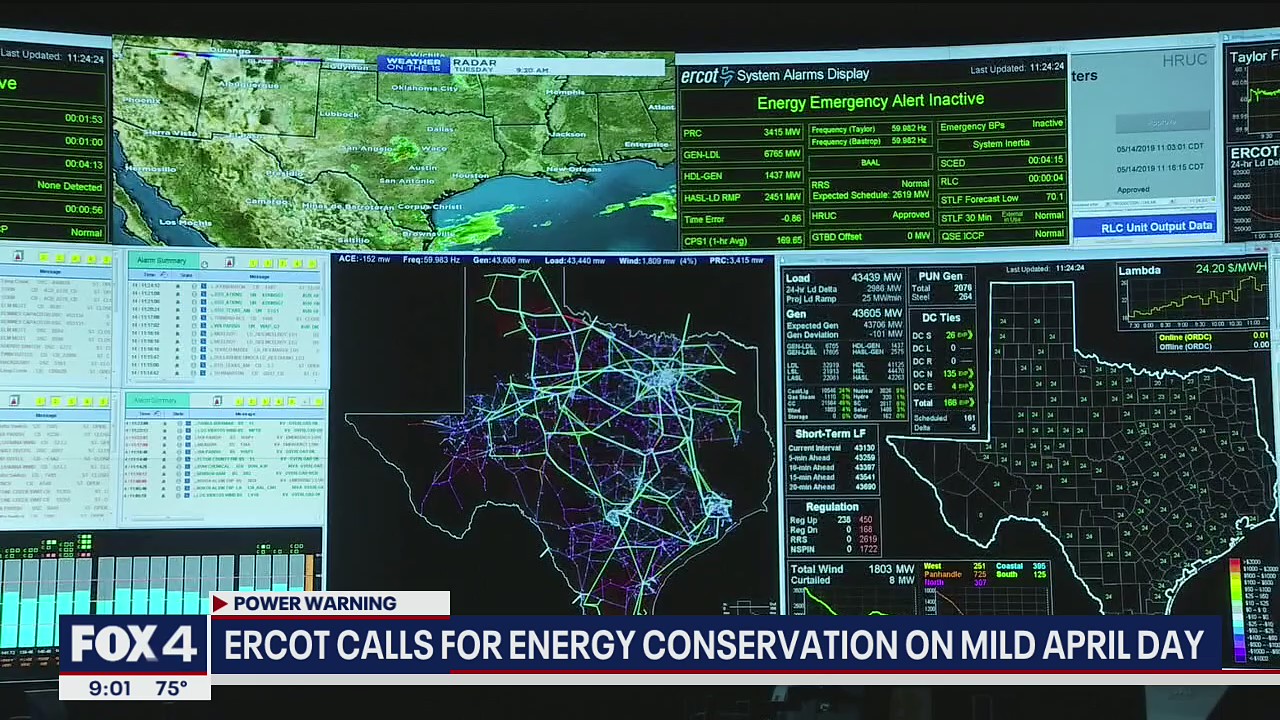1280x720 pixels.
Task: Click the Freq: 59.983 Hz readout above grid map
Action: click(432, 259)
